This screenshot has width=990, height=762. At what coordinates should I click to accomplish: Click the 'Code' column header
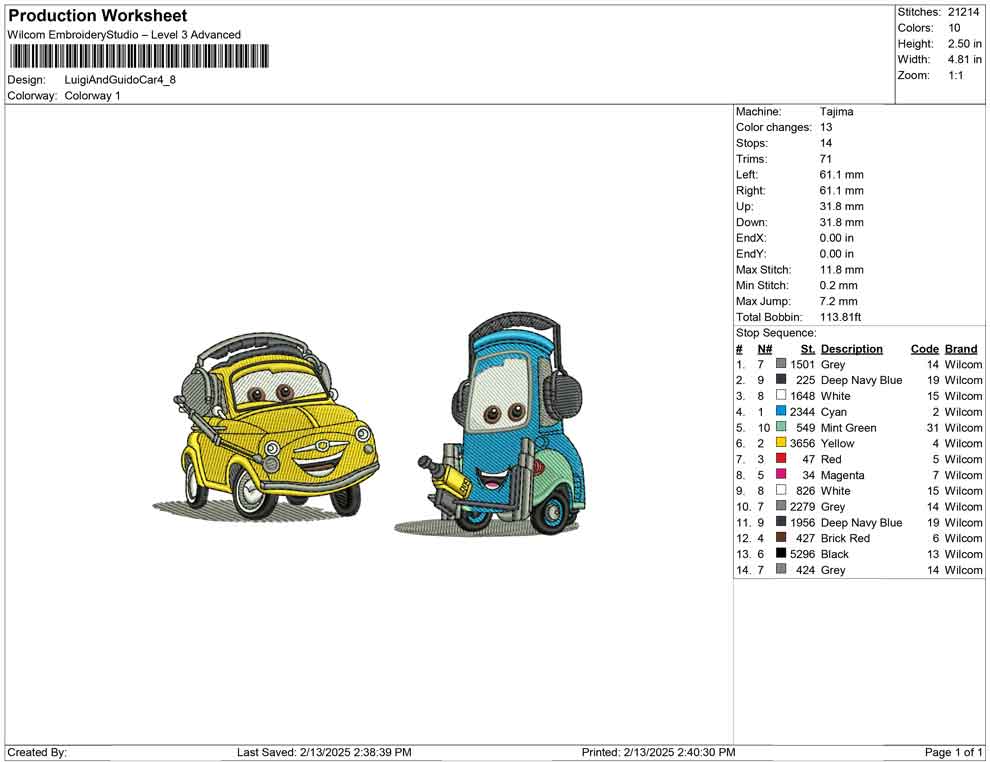tap(925, 348)
